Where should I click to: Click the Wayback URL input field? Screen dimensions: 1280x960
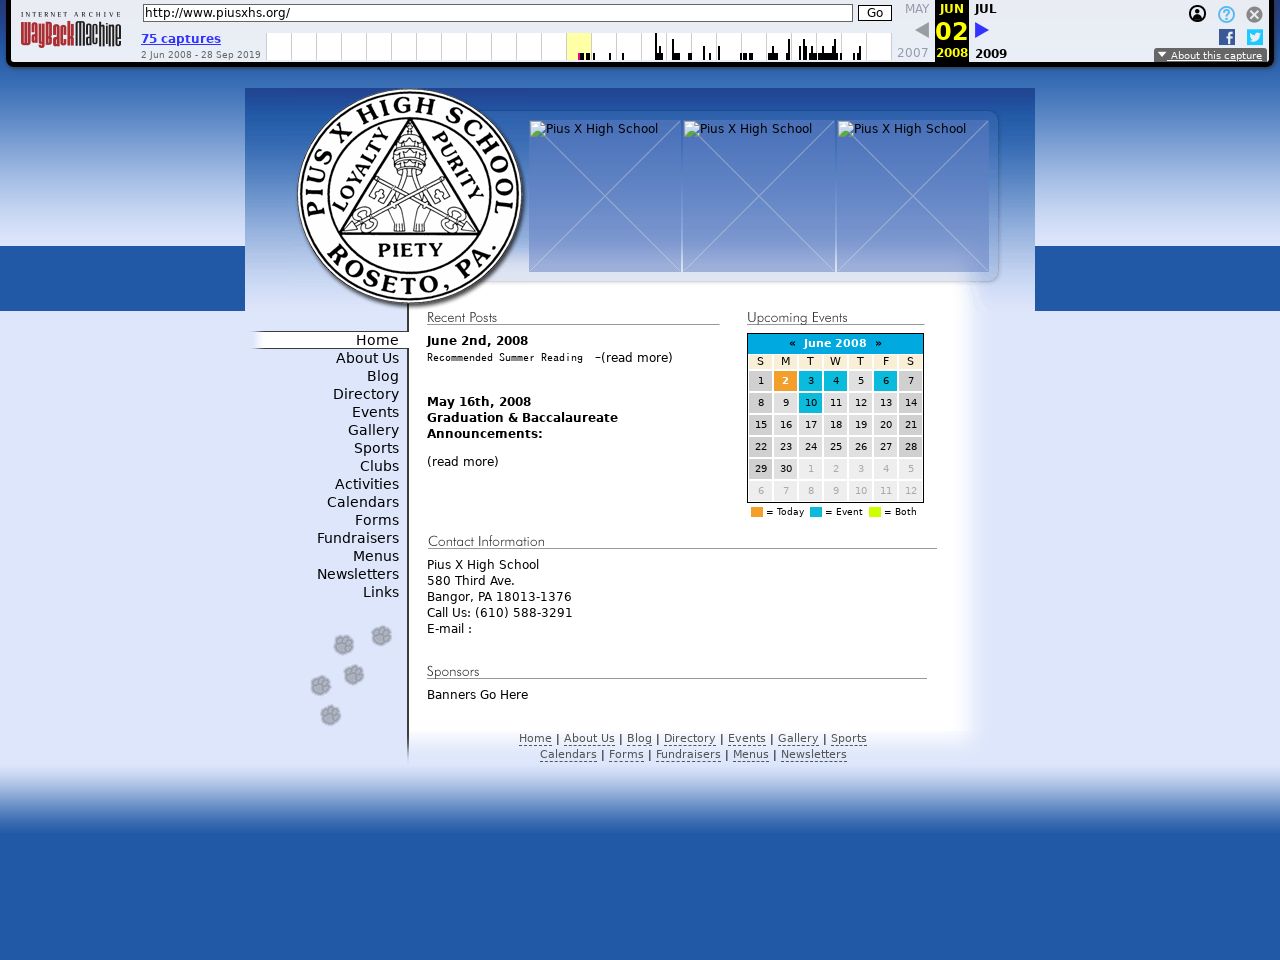(x=497, y=13)
